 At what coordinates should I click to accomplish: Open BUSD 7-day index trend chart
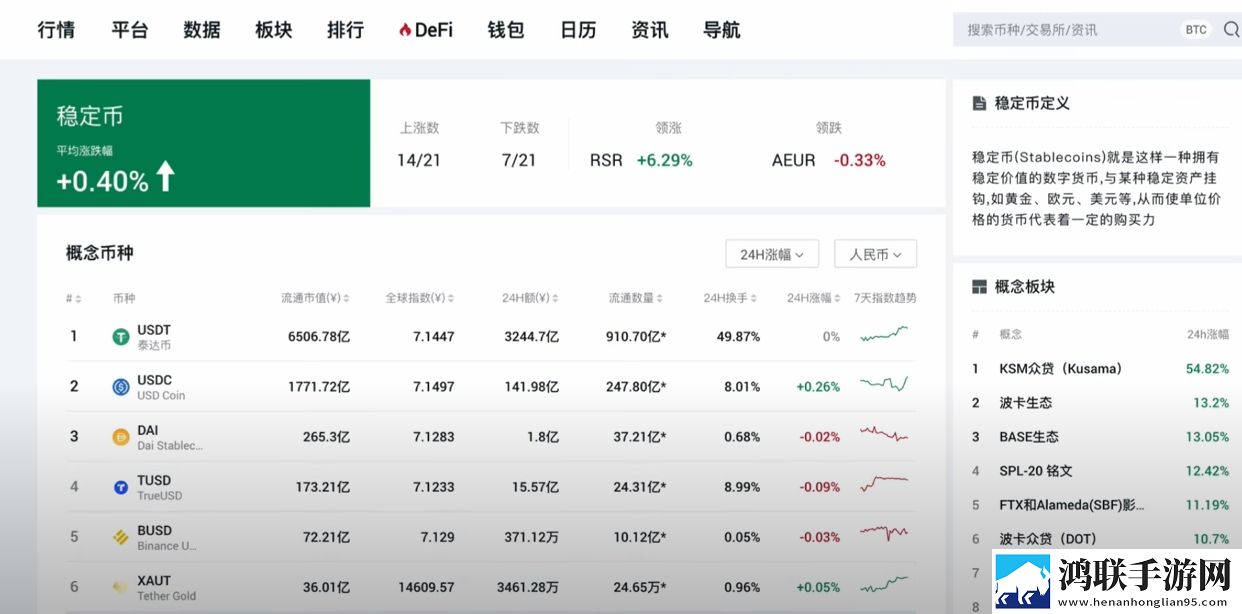884,533
